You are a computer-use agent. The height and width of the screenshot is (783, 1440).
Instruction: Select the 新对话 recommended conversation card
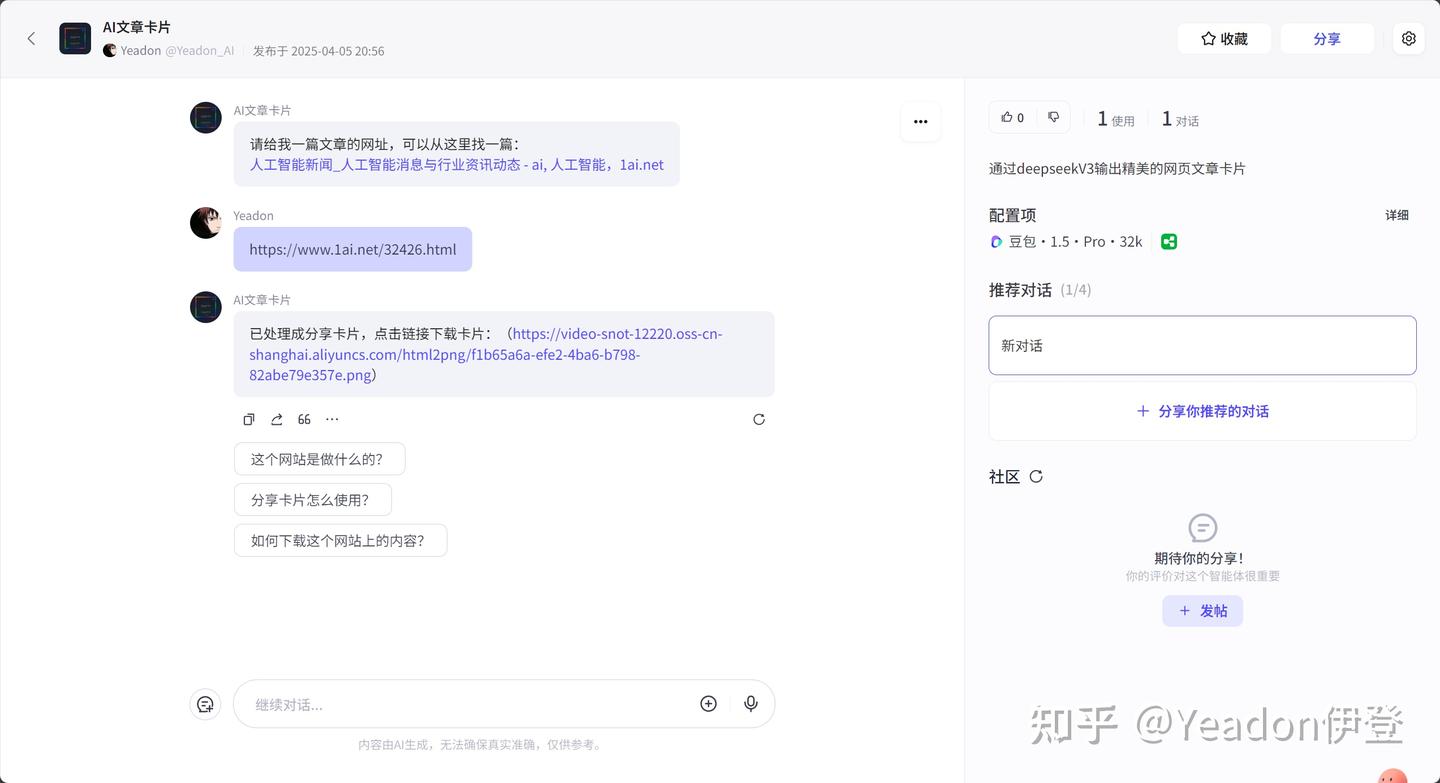click(x=1202, y=346)
